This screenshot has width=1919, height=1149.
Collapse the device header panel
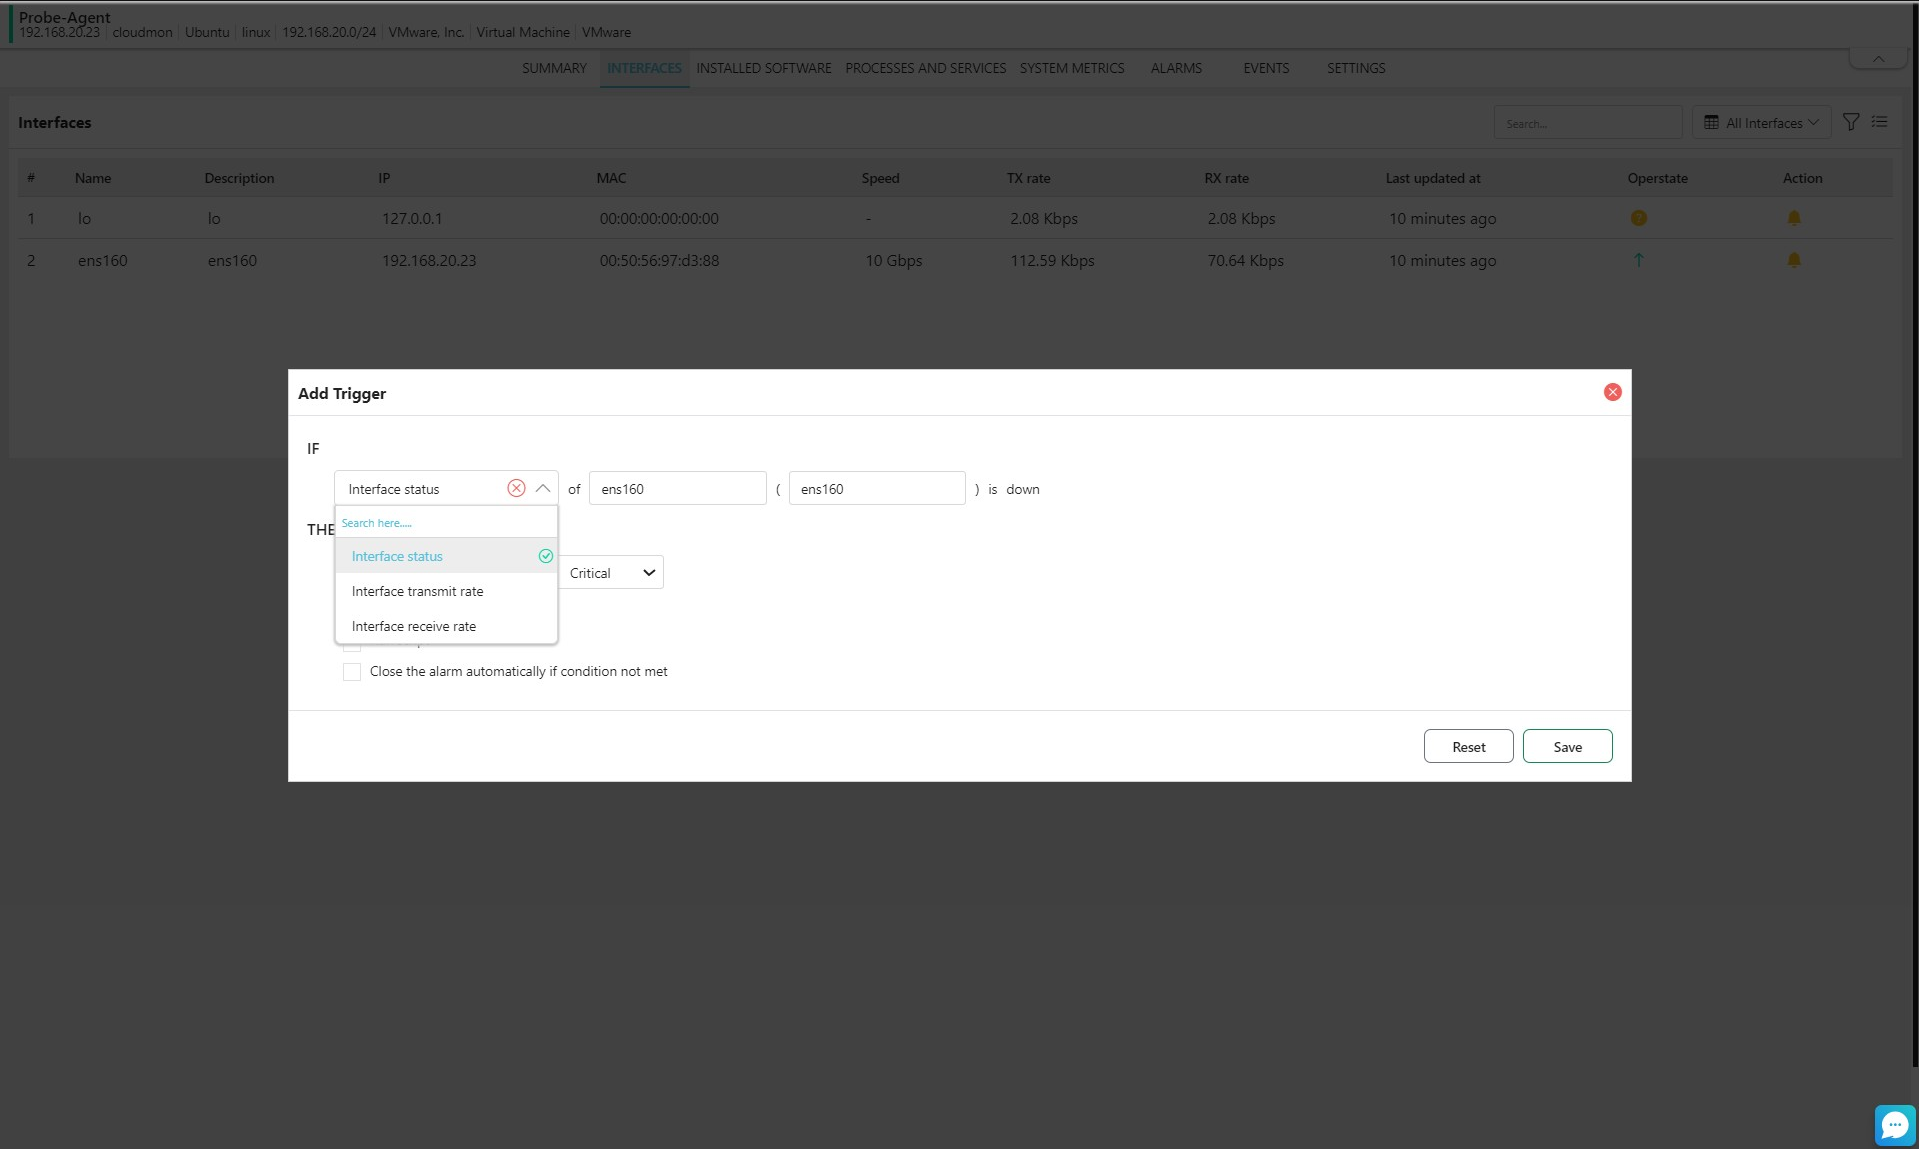click(1878, 59)
